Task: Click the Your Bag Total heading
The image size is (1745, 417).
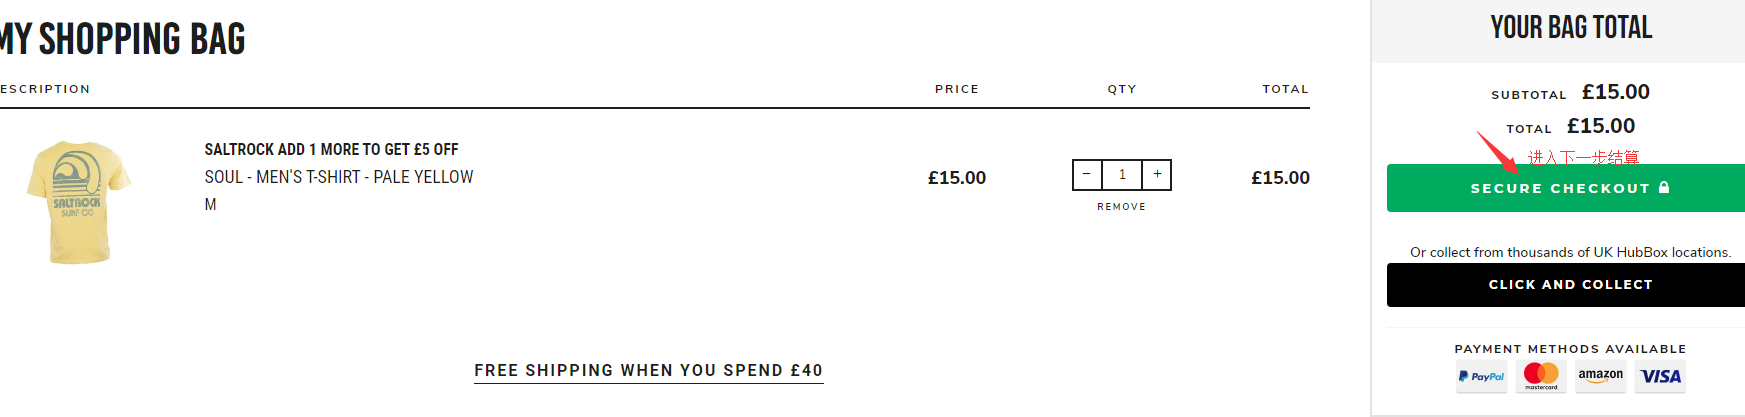Action: pyautogui.click(x=1571, y=28)
